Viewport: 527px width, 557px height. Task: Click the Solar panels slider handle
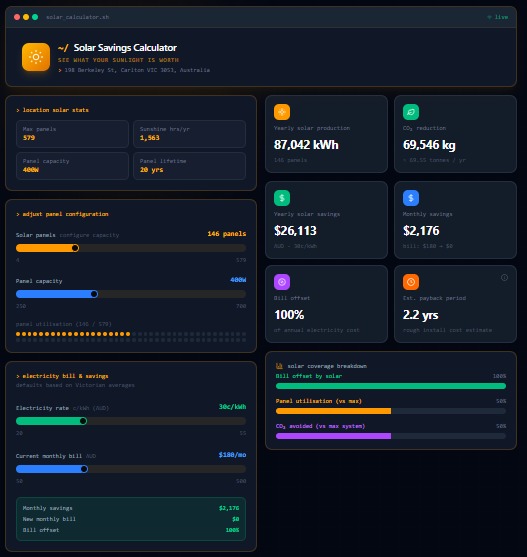[75, 248]
